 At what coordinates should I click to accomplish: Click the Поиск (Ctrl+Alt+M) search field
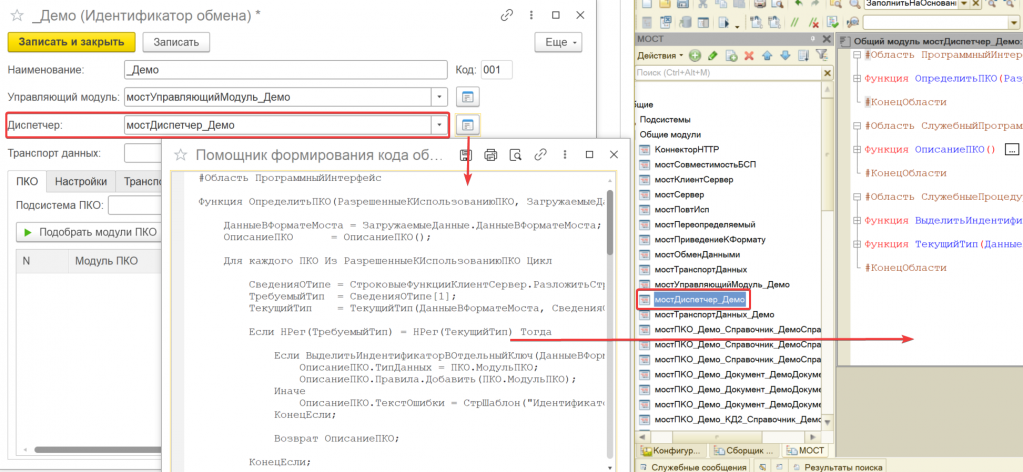(727, 73)
